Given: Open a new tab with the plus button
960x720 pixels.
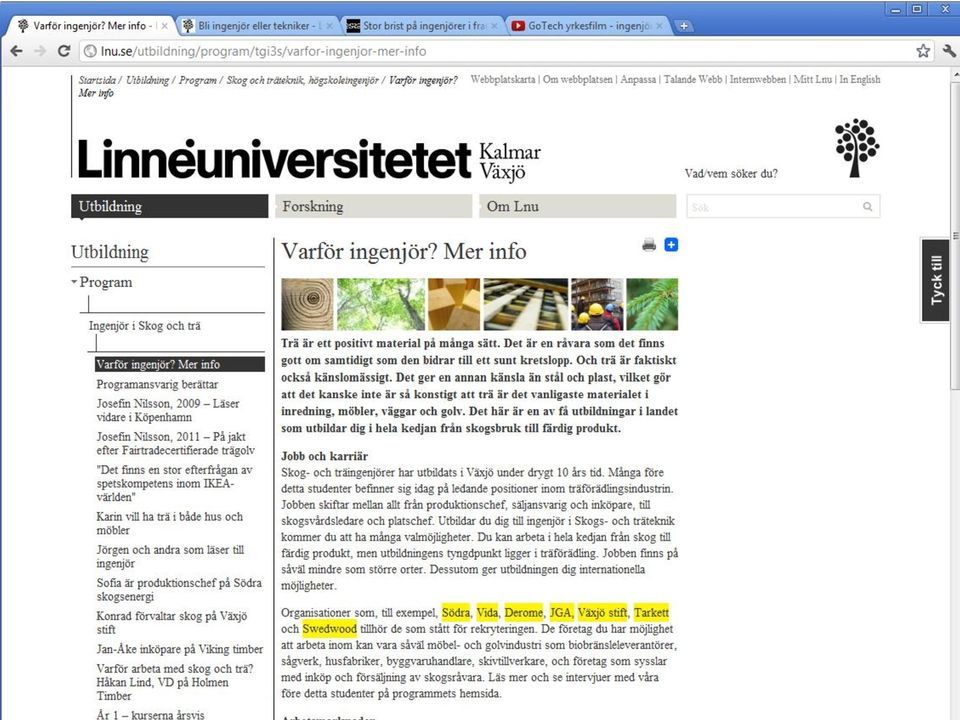Looking at the screenshot, I should 684,26.
